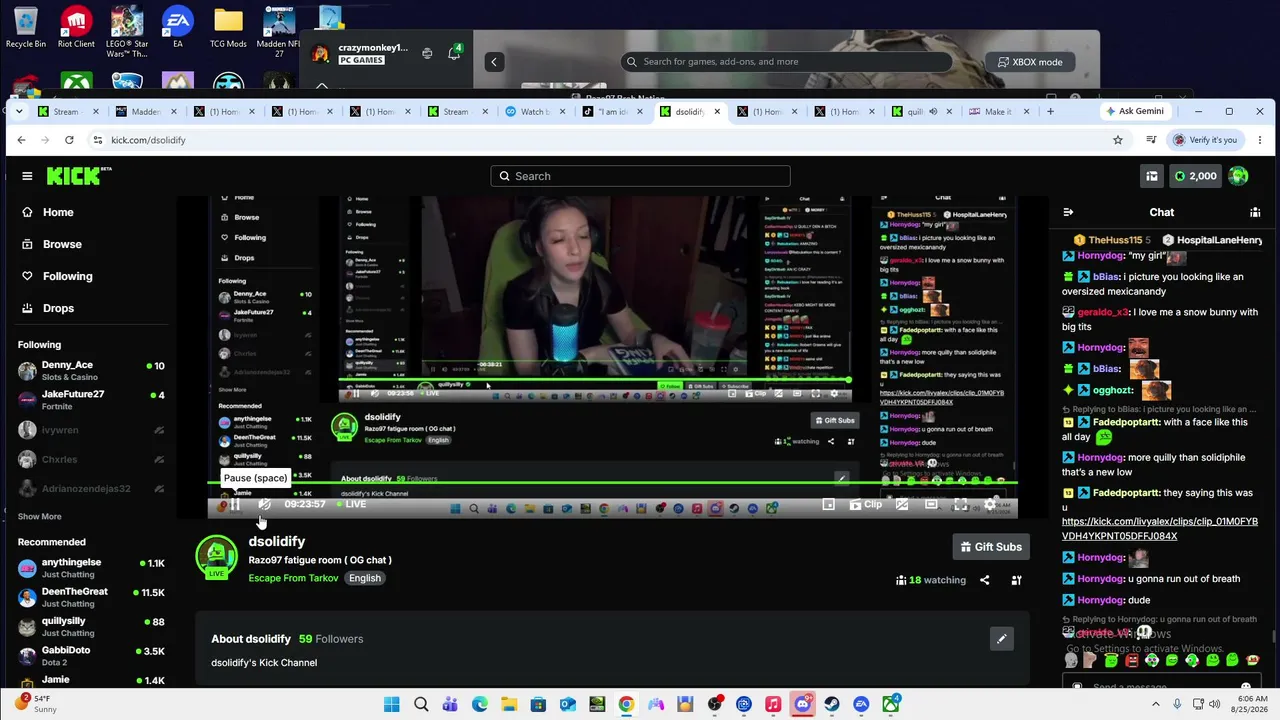Click the Gift Subs button
The height and width of the screenshot is (720, 1280).
(x=991, y=547)
